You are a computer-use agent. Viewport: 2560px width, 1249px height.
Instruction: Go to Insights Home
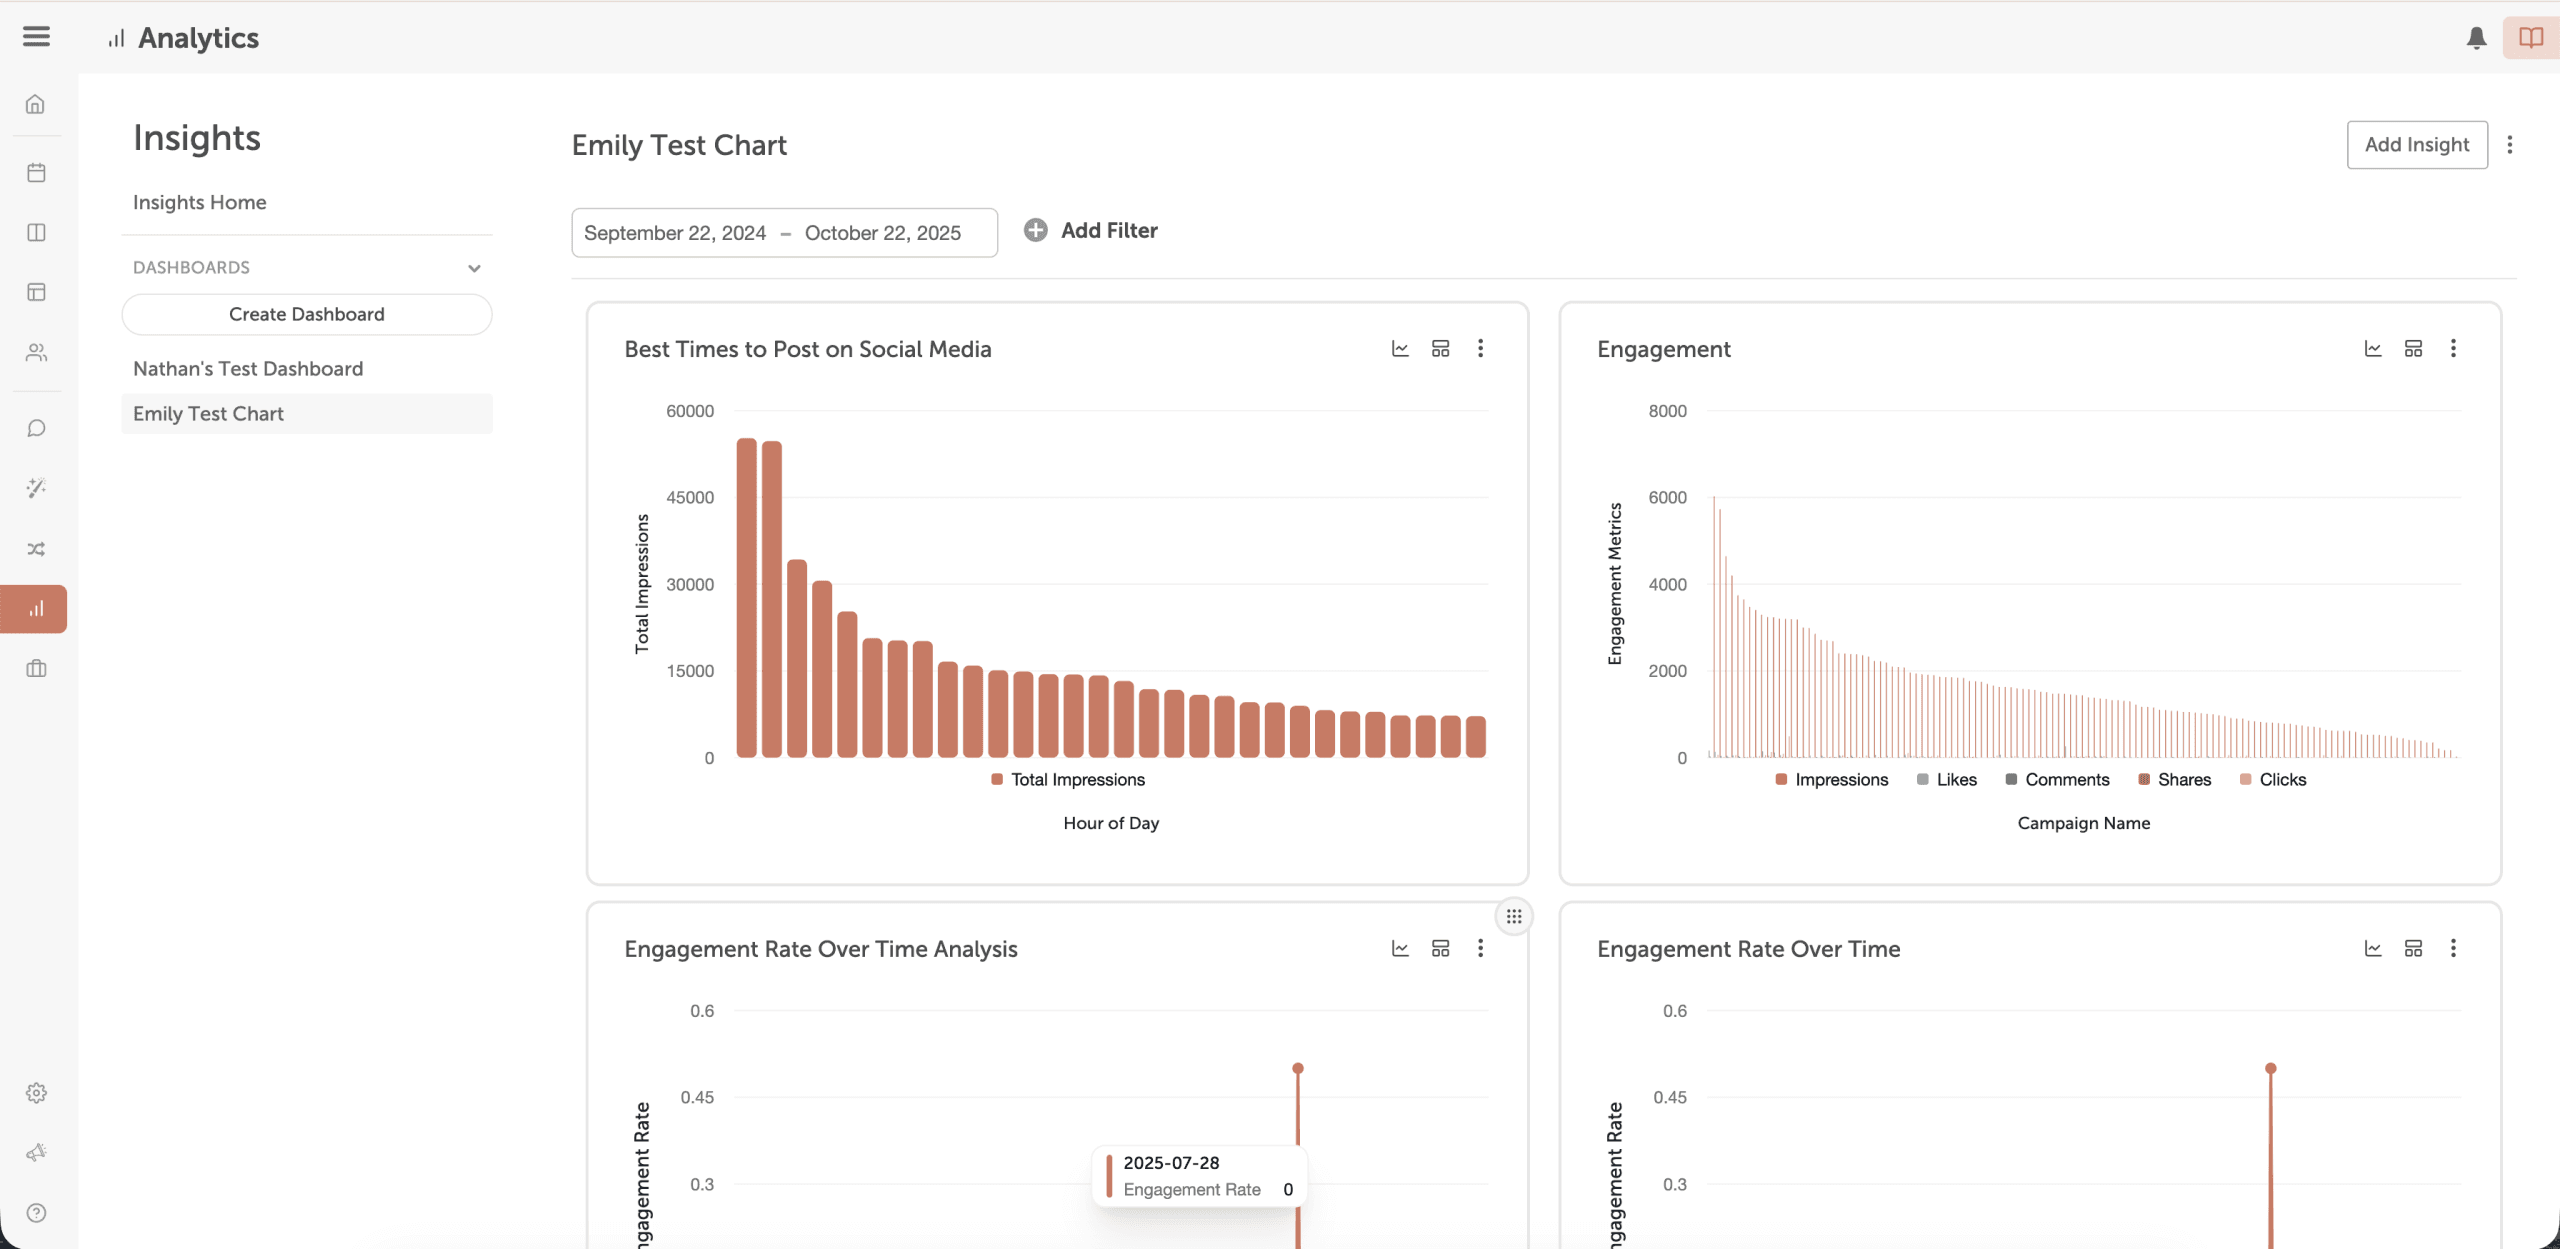(x=200, y=202)
